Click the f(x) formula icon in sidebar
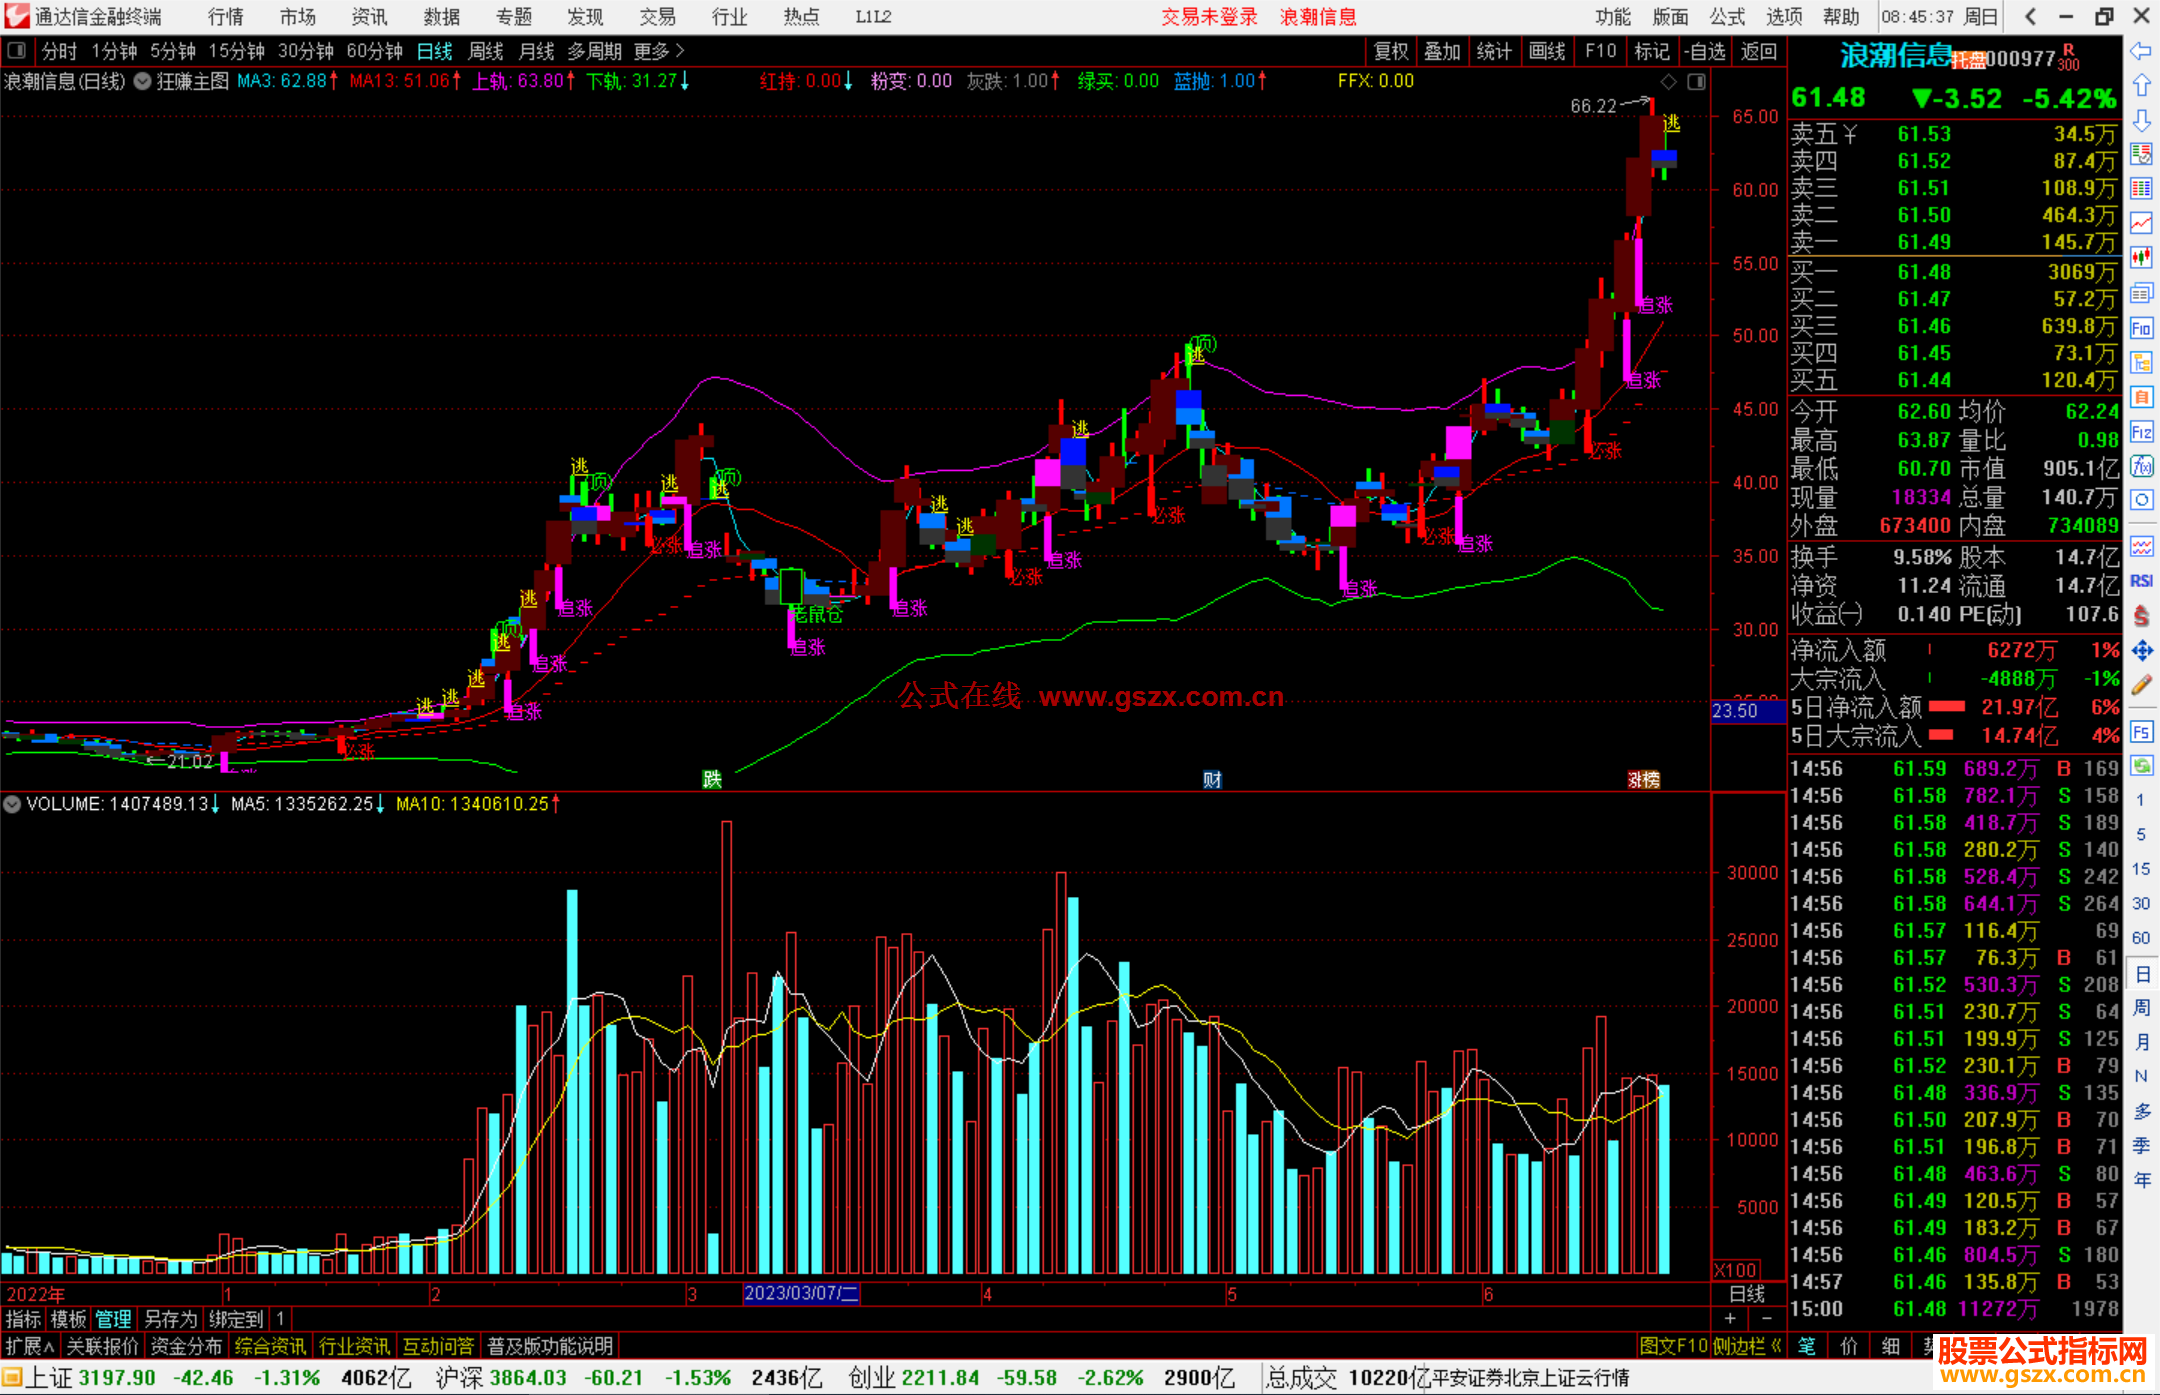The height and width of the screenshot is (1395, 2160). coord(2141,466)
